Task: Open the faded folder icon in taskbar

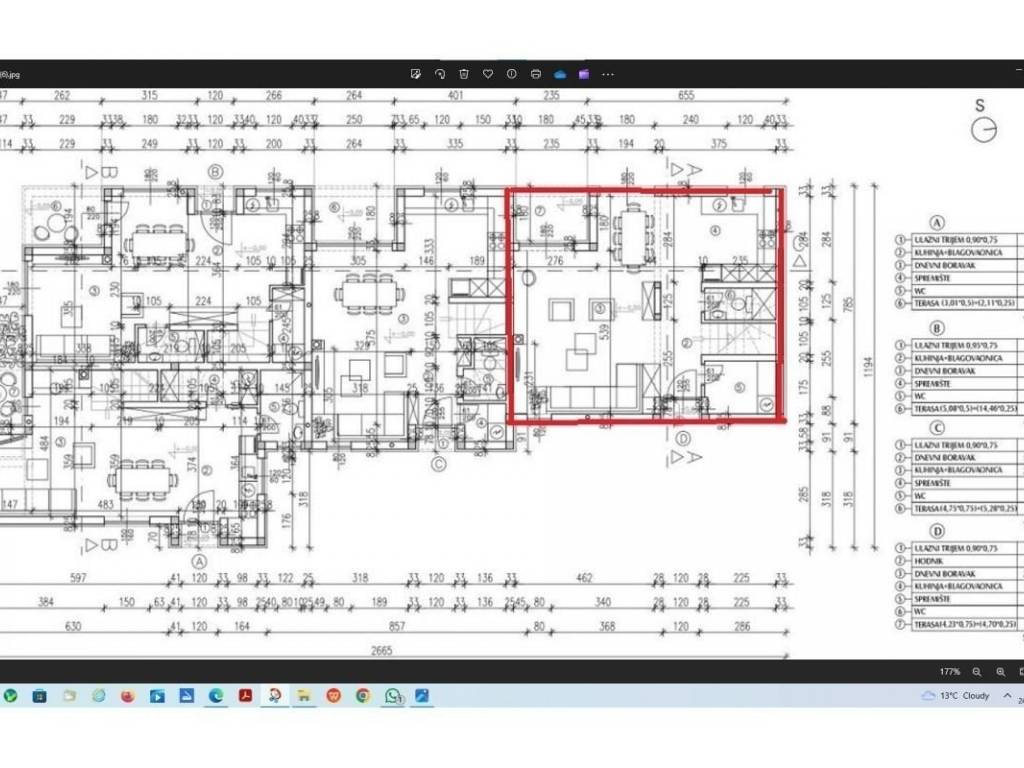Action: tap(69, 696)
